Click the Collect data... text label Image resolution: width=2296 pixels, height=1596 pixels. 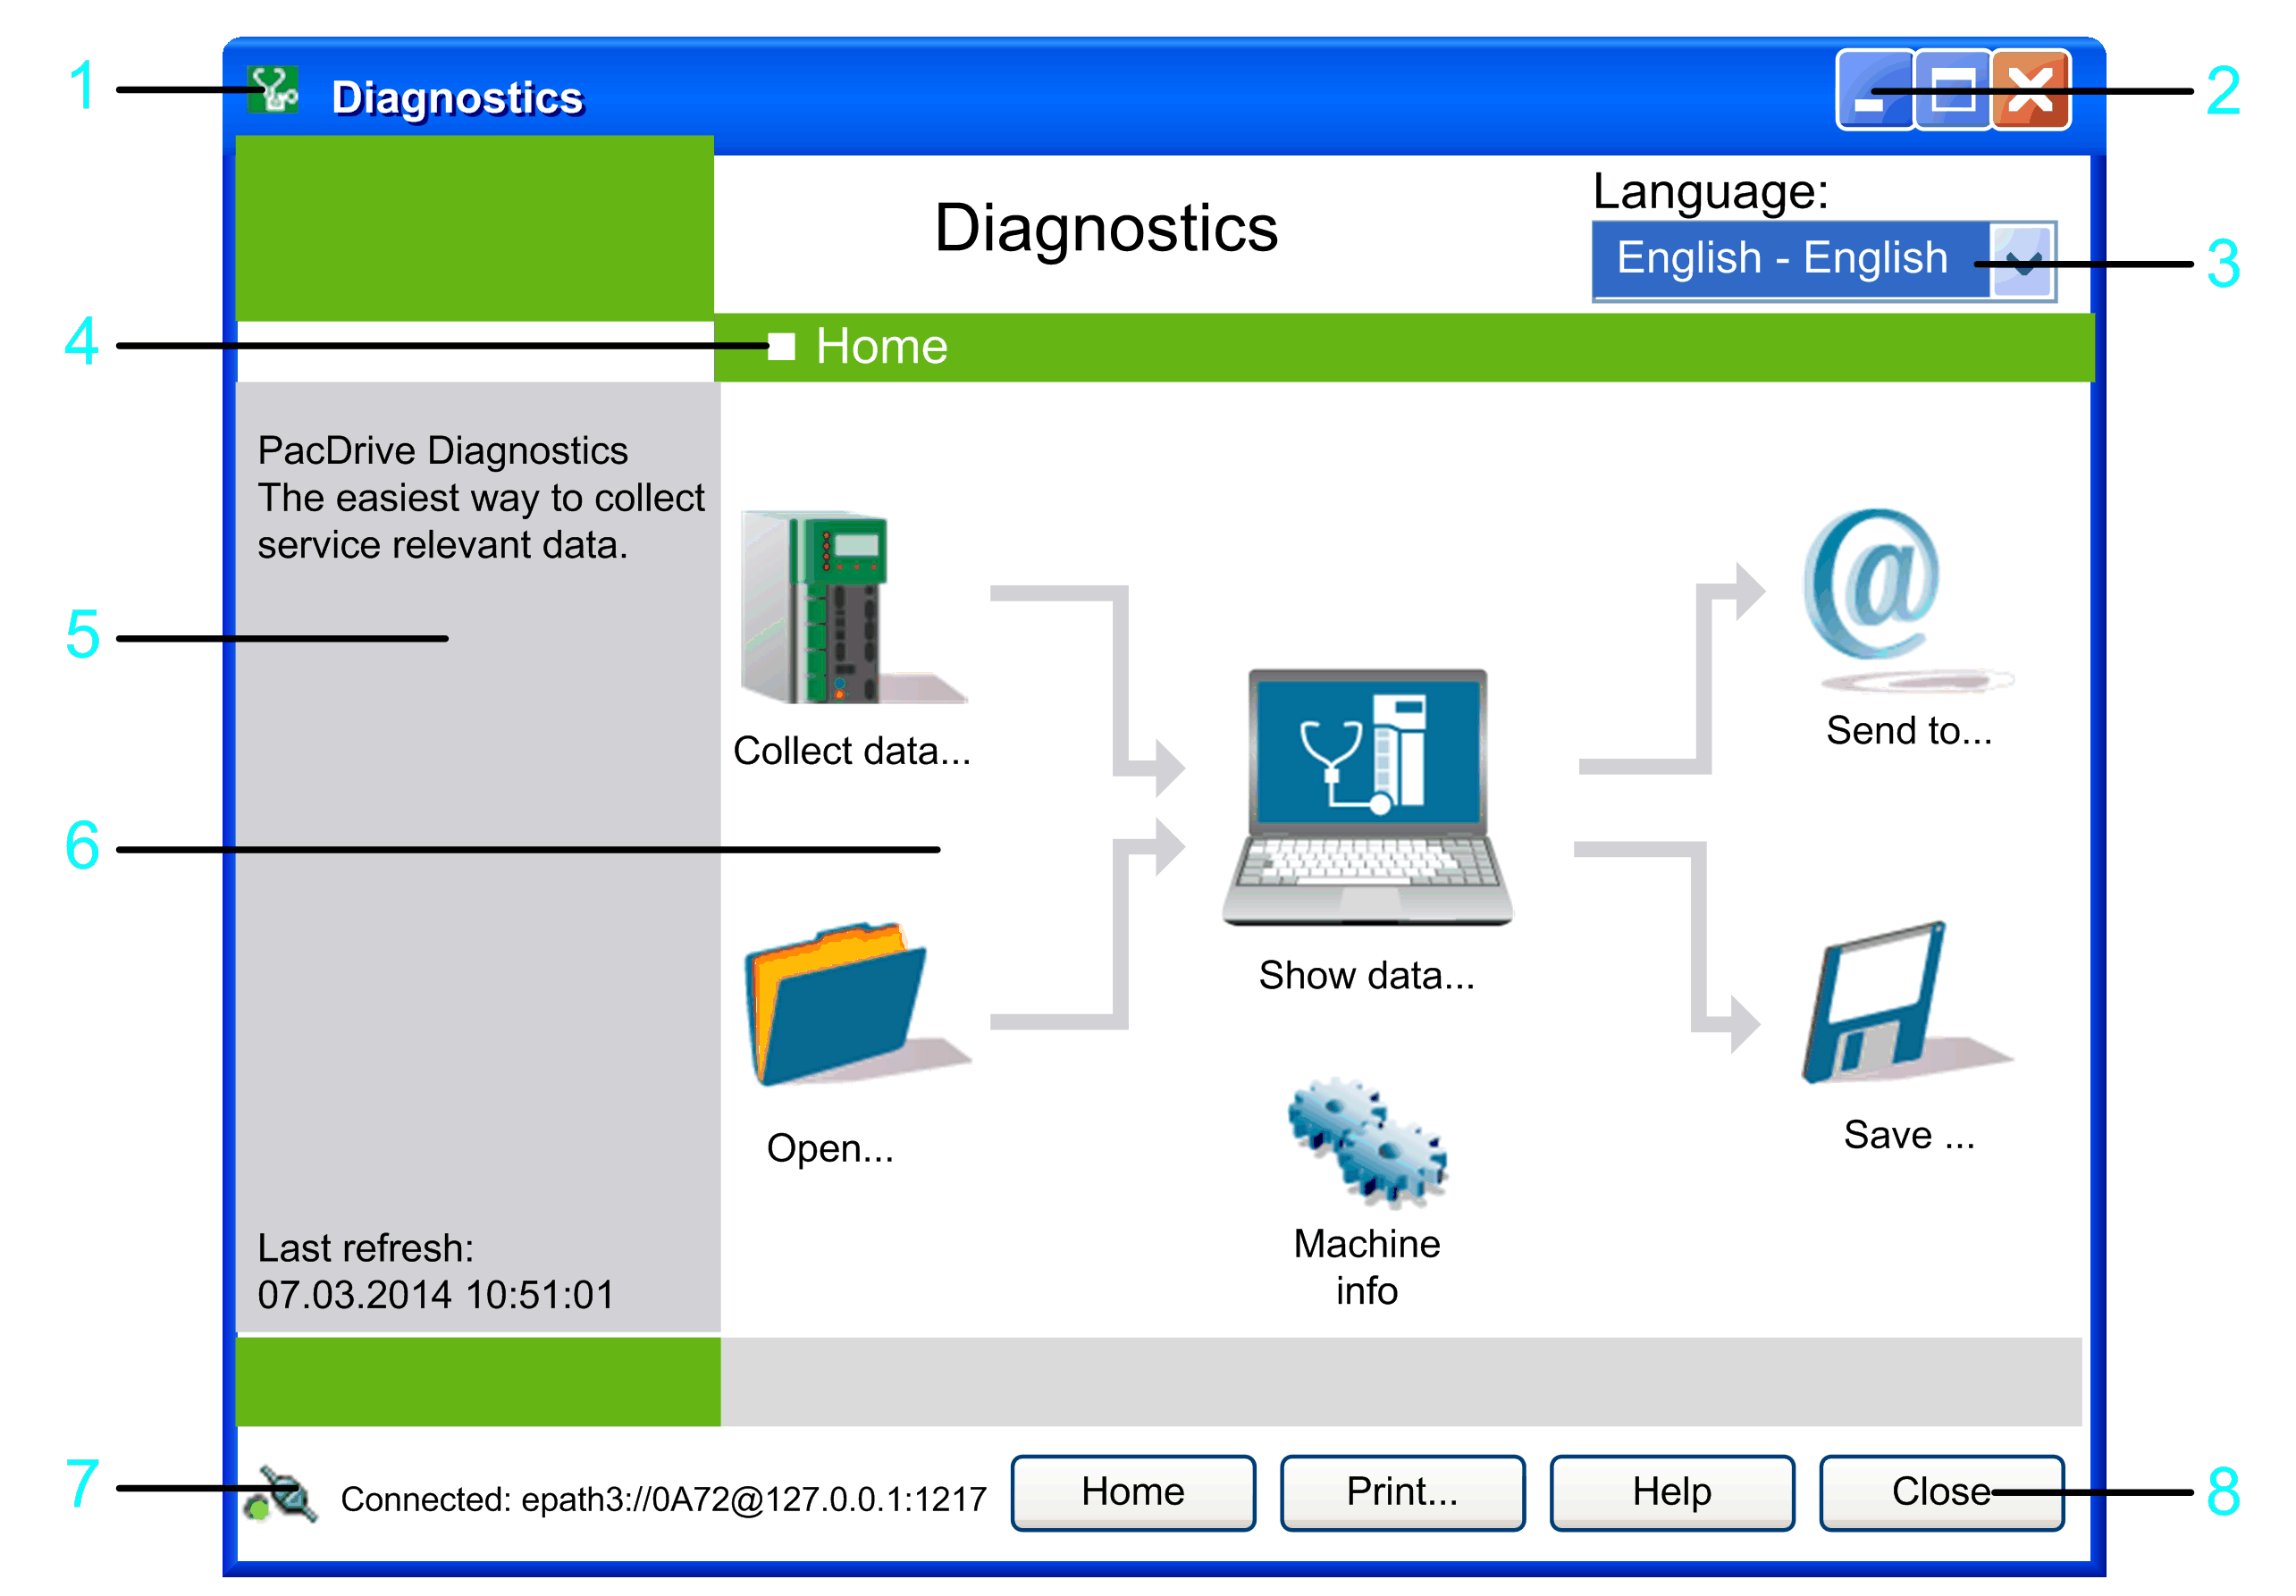[x=851, y=751]
